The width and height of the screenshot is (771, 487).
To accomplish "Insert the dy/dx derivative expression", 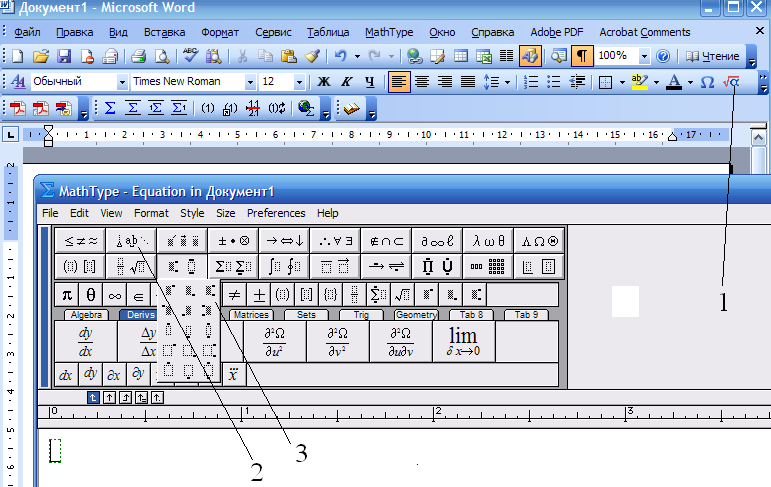I will click(x=86, y=341).
